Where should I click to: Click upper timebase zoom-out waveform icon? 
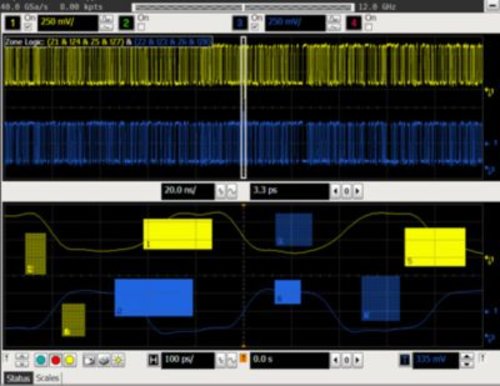[x=232, y=191]
